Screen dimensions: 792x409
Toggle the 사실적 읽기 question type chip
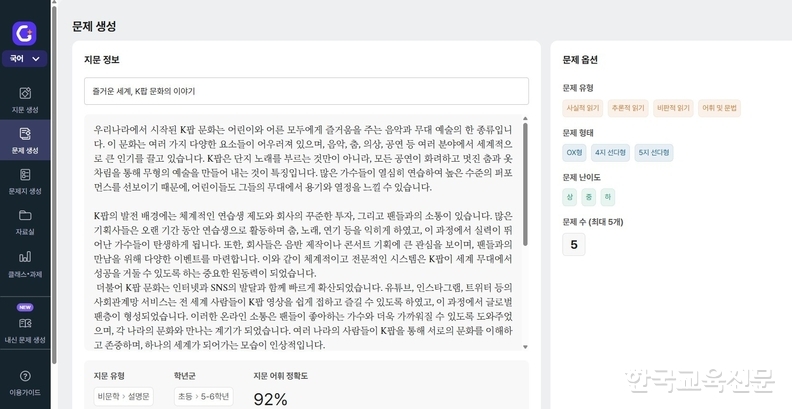click(581, 108)
